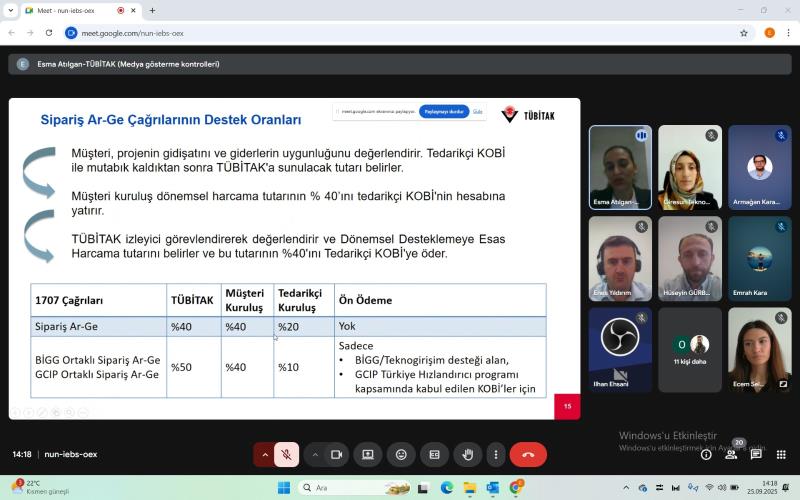Screen dimensions: 800x500
Task: Unmute the microphone in Meet toolbar
Action: pos(286,454)
